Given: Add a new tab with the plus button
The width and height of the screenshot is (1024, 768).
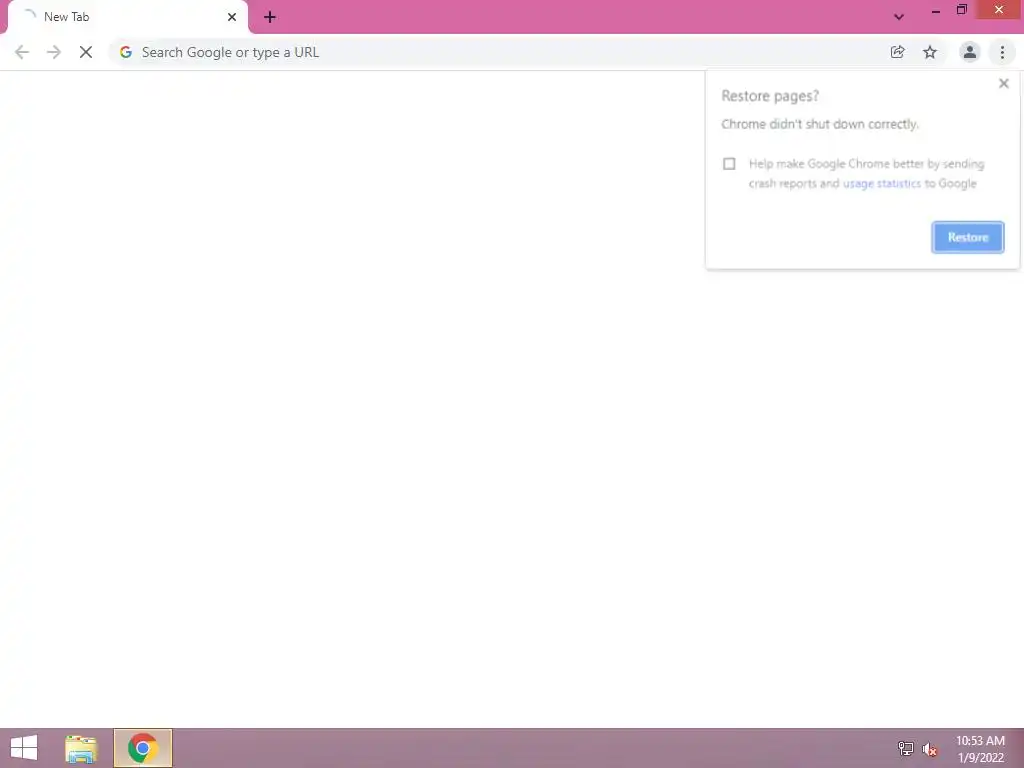Looking at the screenshot, I should [x=270, y=17].
